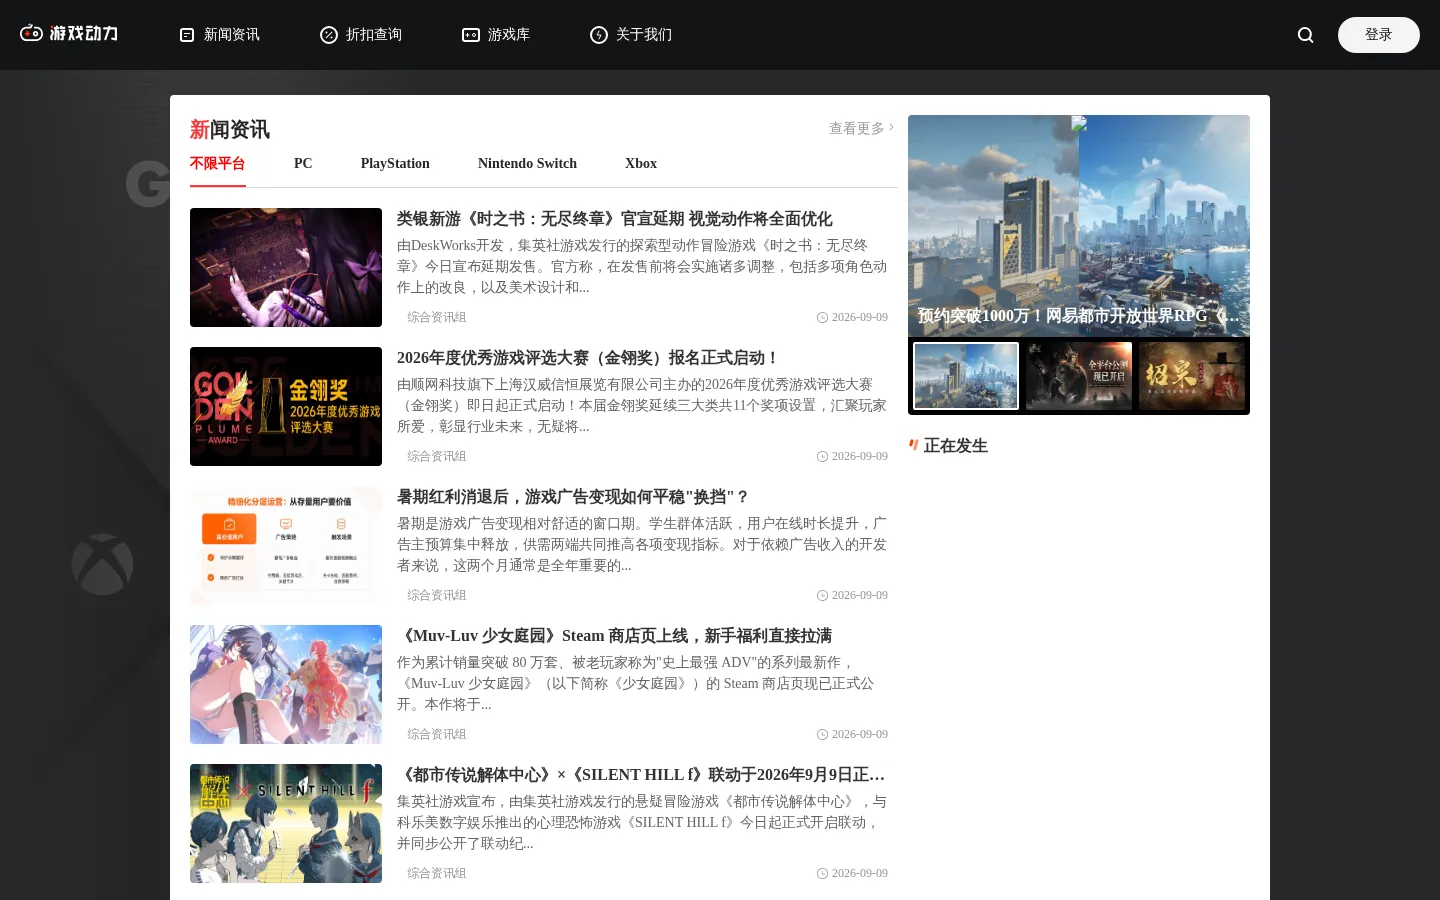The image size is (1440, 900).
Task: Open 关于我们 in top navigation
Action: coord(644,35)
